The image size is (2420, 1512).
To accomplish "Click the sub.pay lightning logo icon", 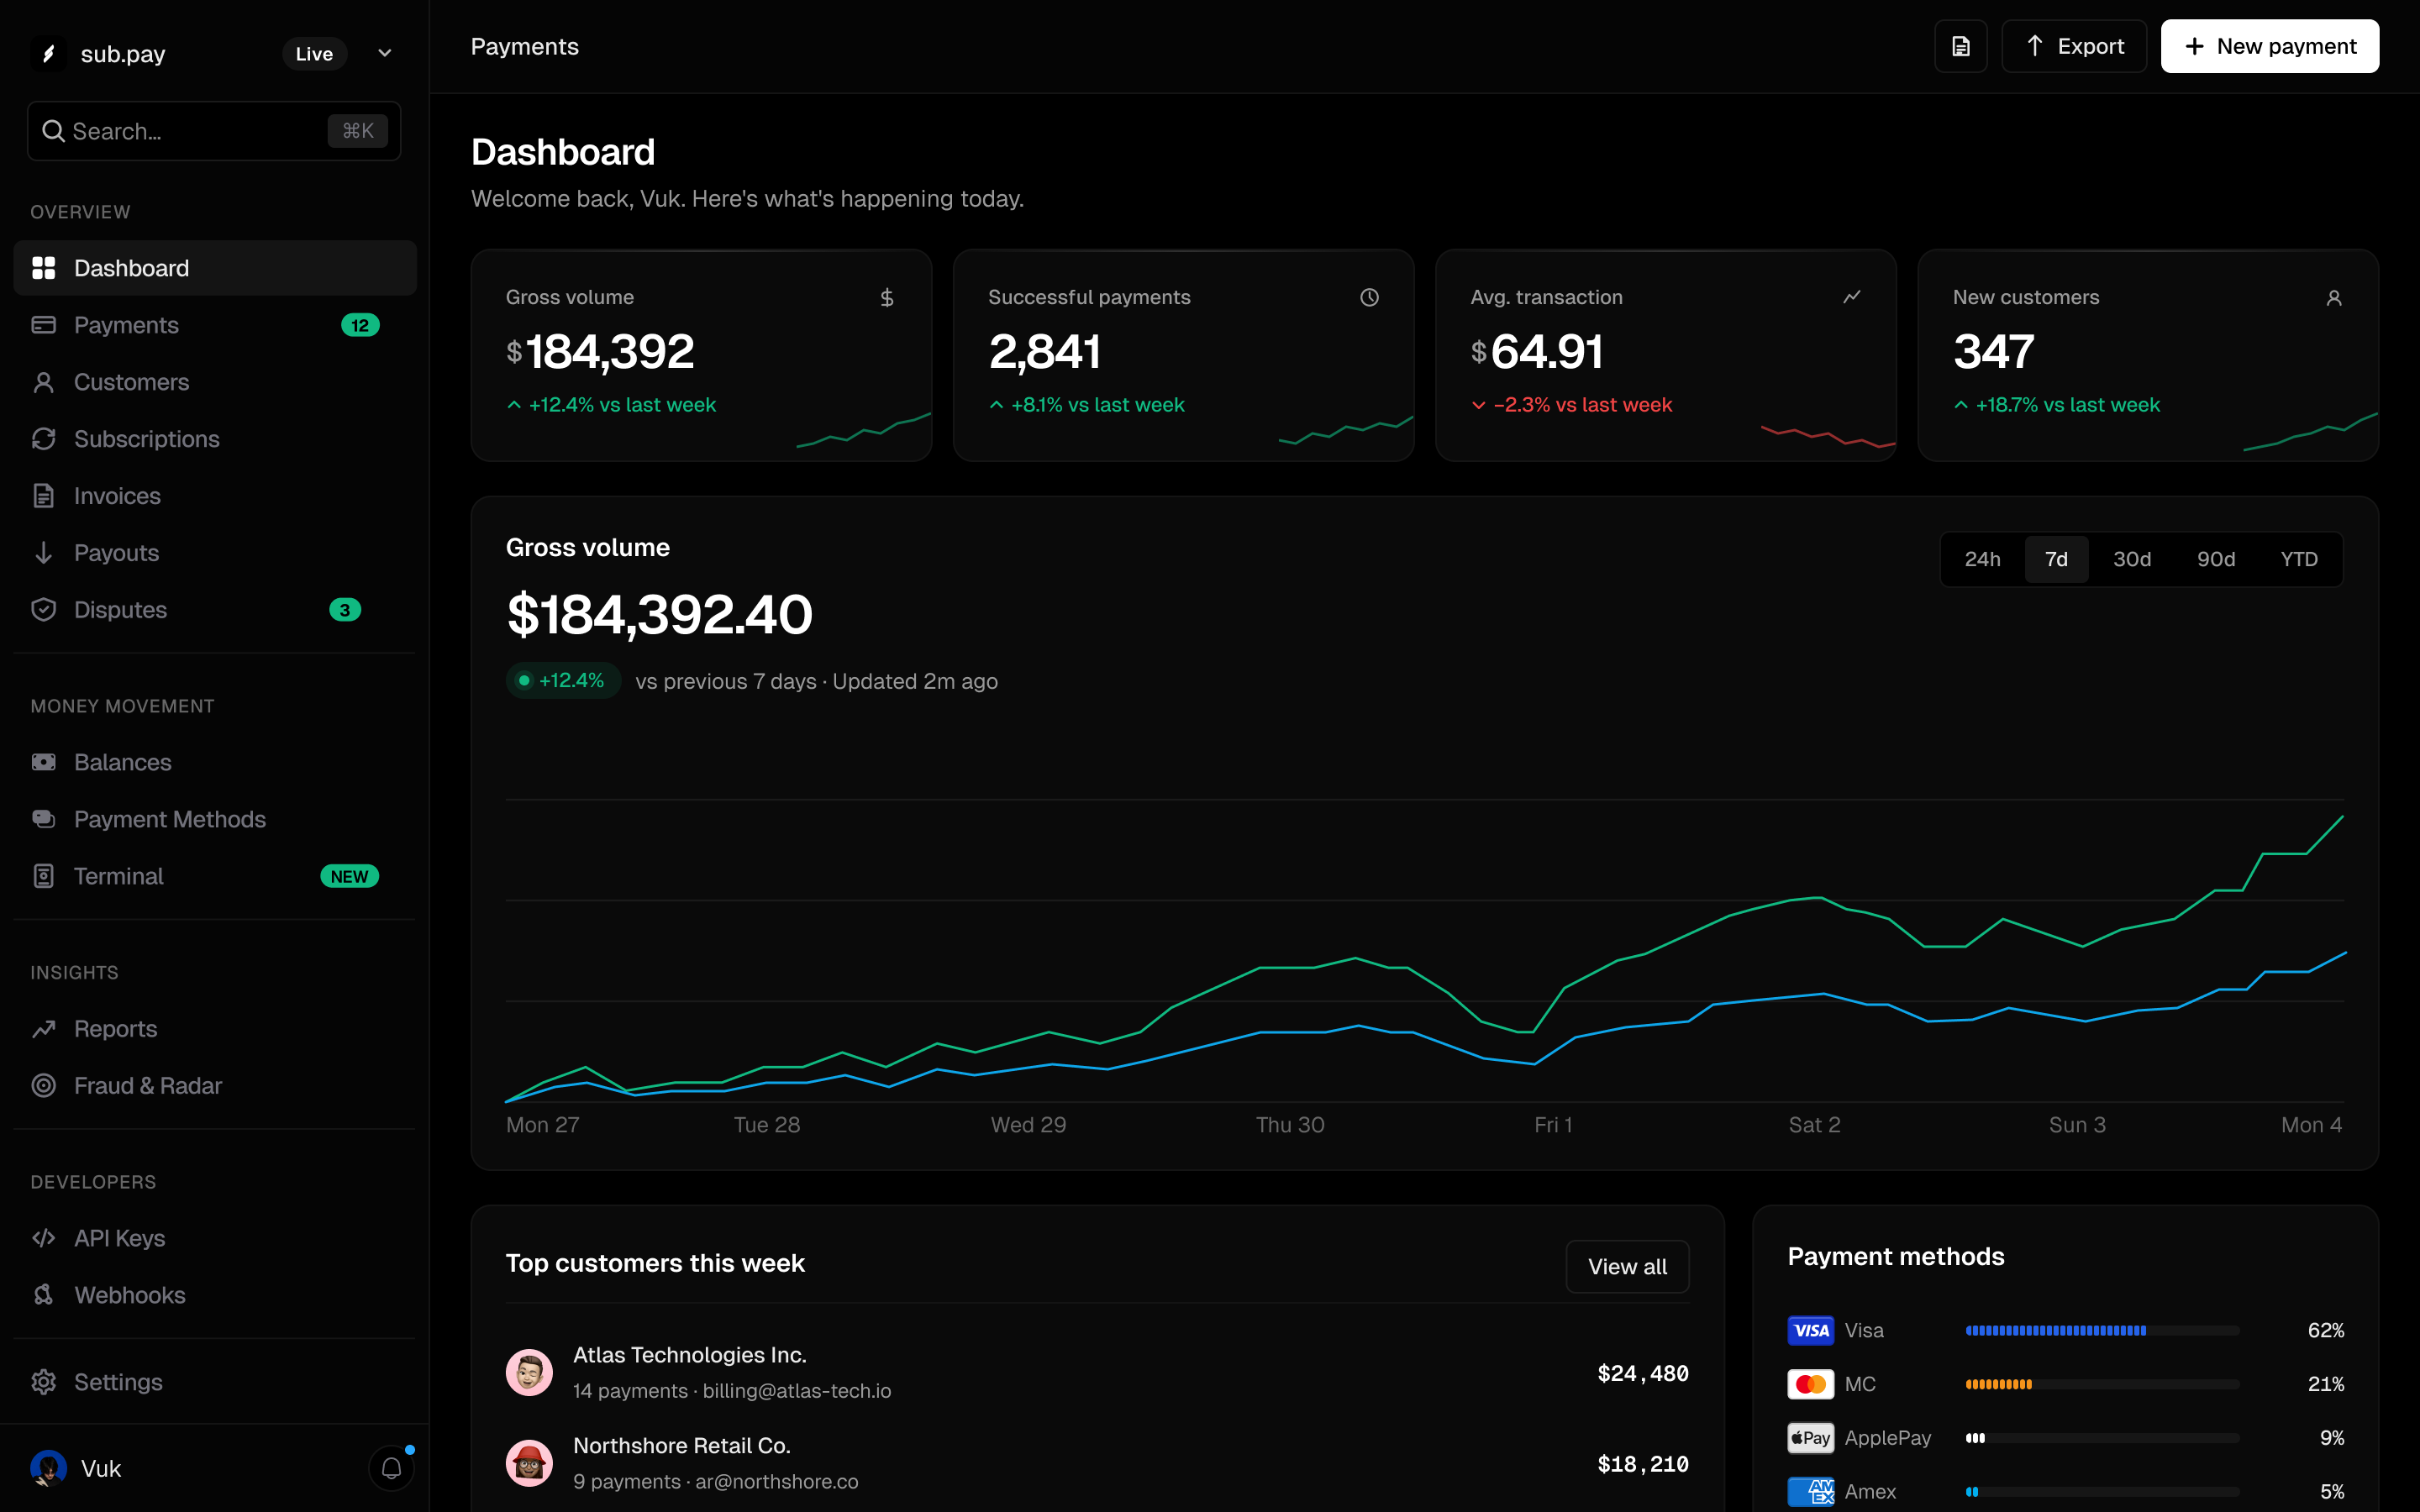I will (48, 54).
